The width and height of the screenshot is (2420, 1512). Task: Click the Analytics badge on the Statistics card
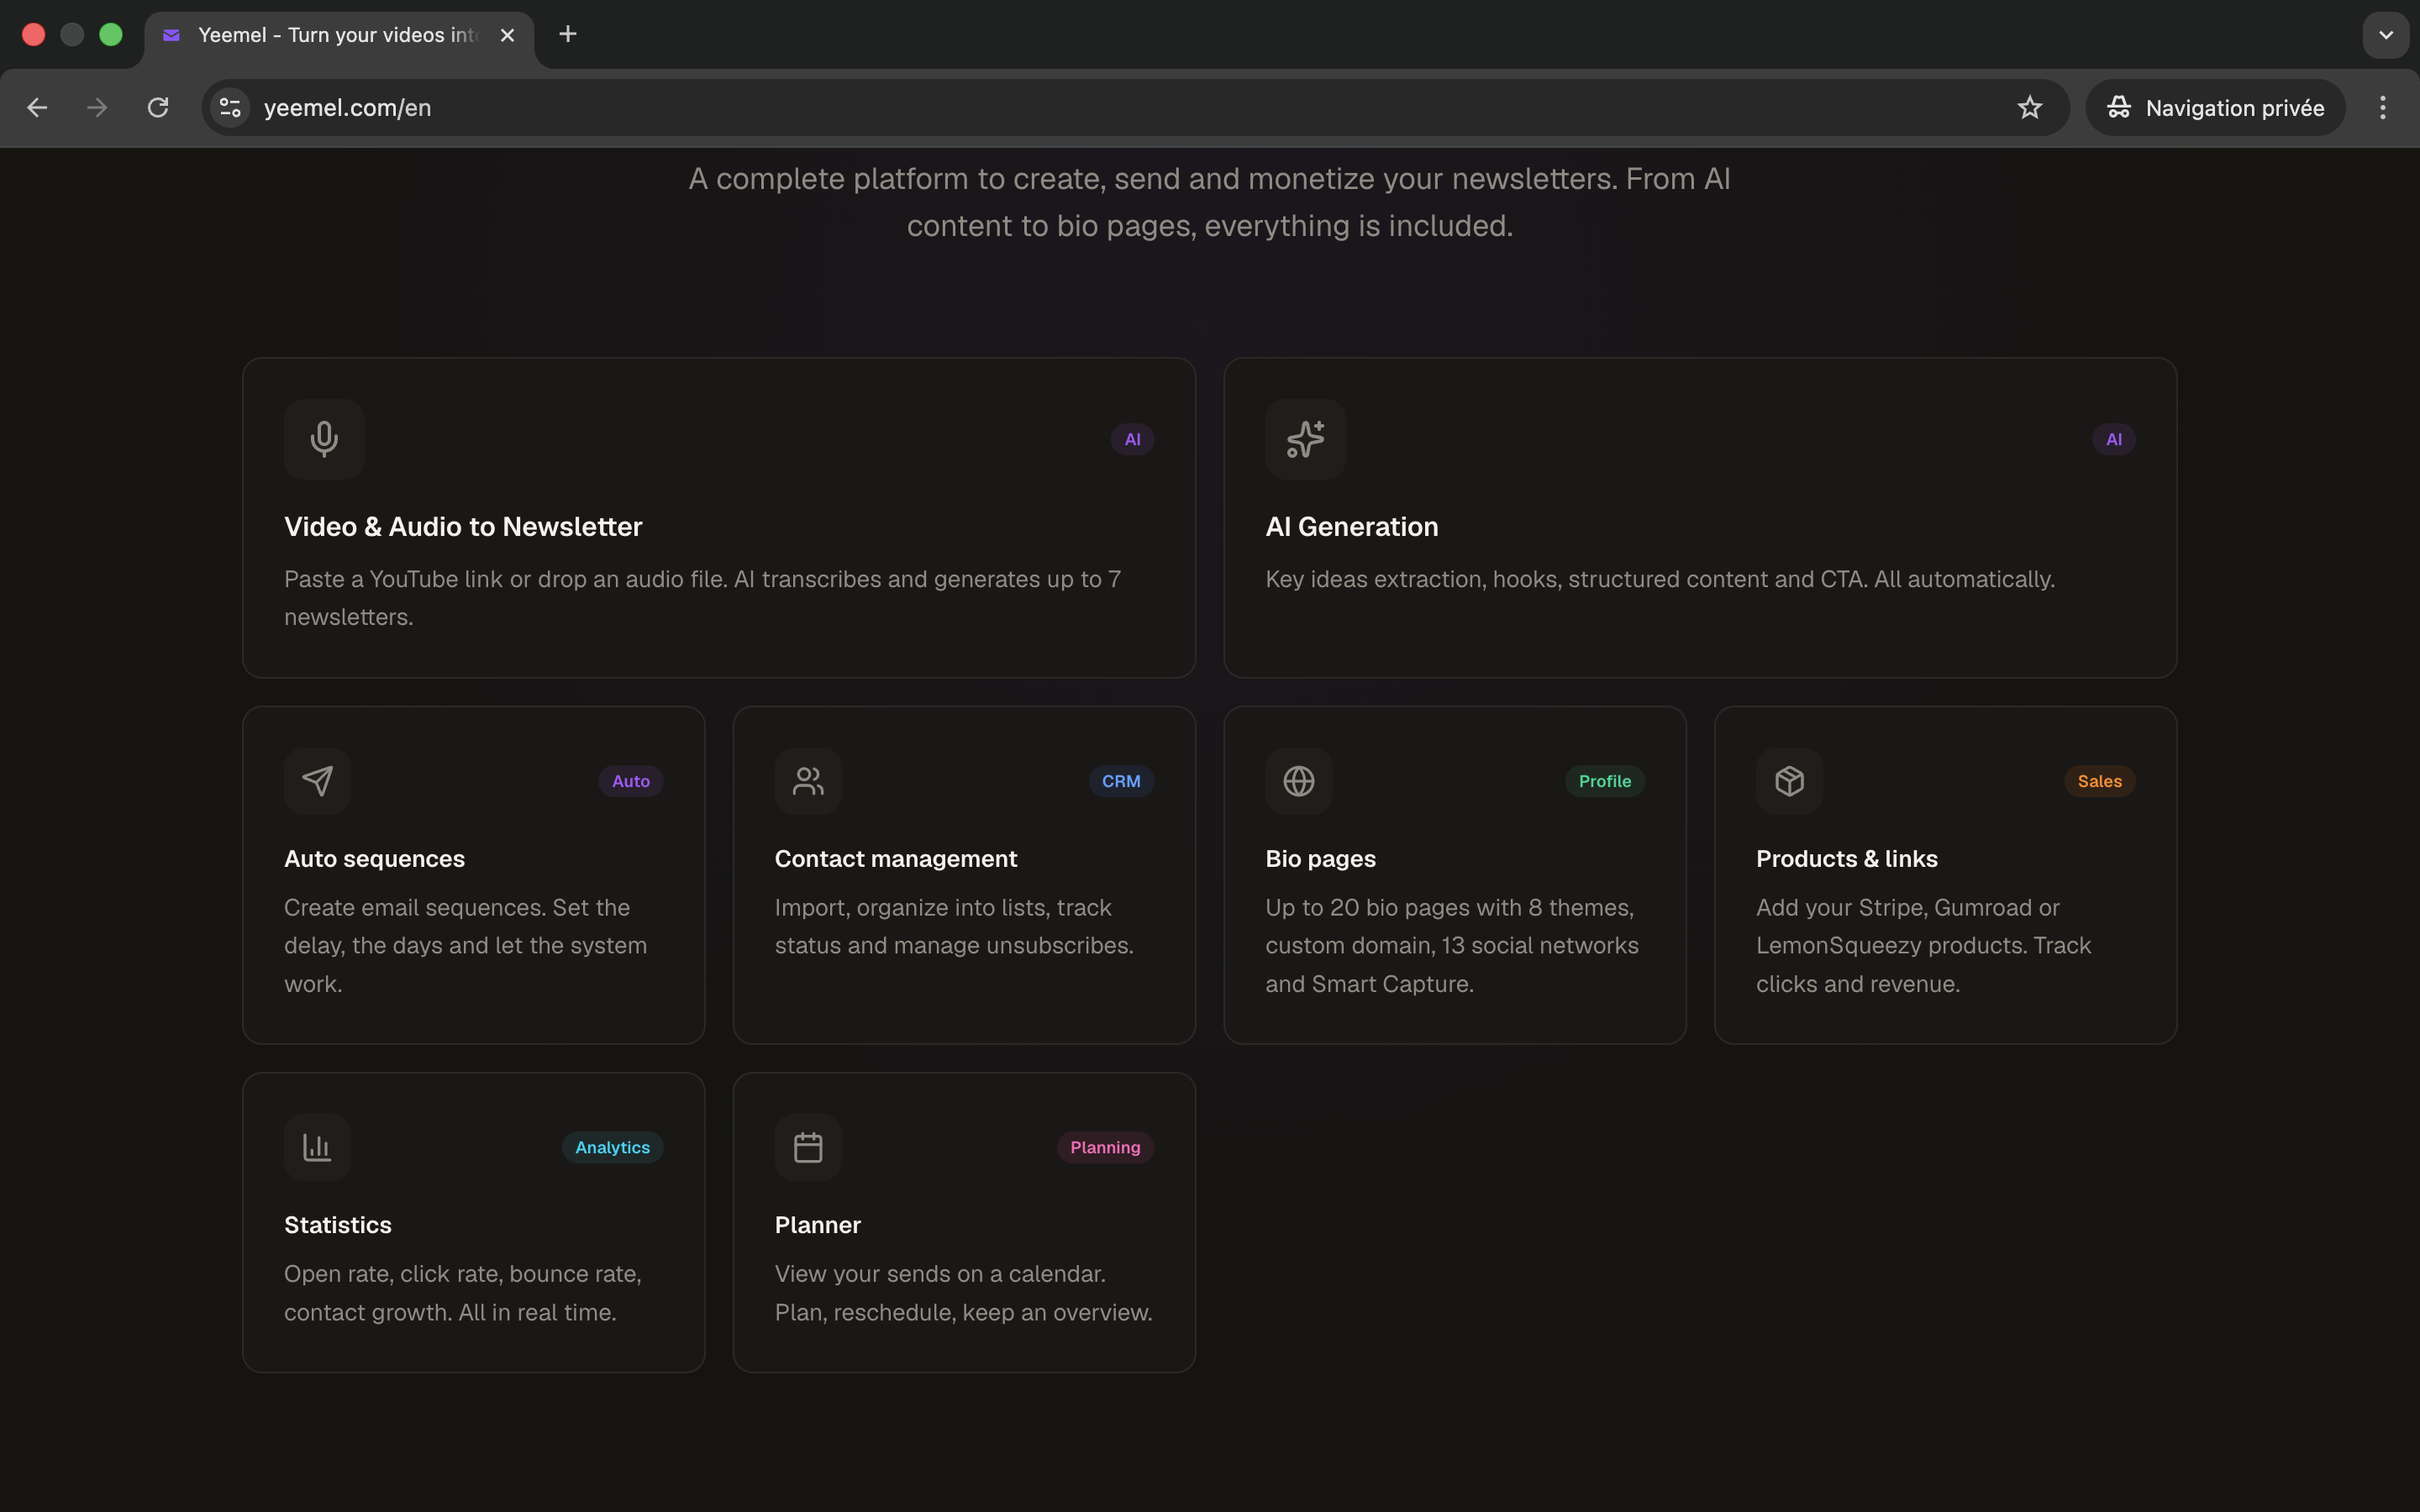click(x=612, y=1147)
